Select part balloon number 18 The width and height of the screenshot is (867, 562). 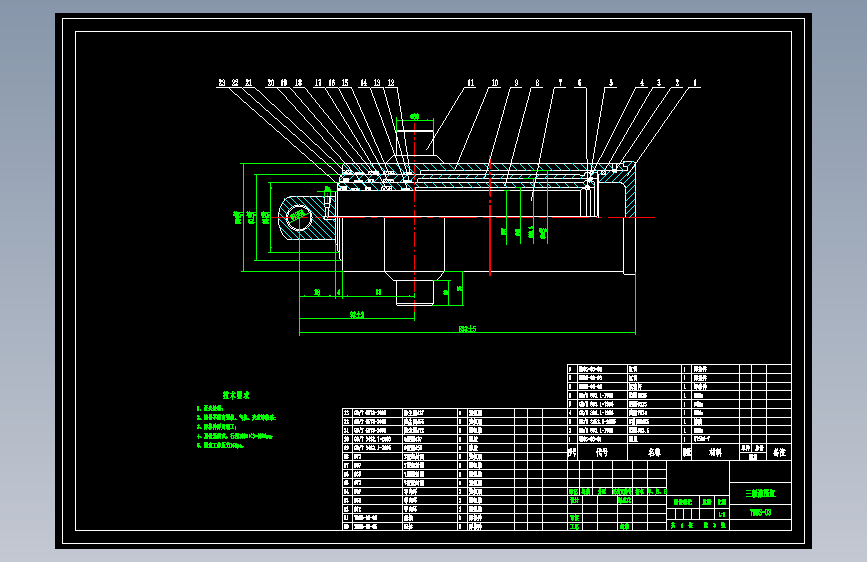(299, 82)
